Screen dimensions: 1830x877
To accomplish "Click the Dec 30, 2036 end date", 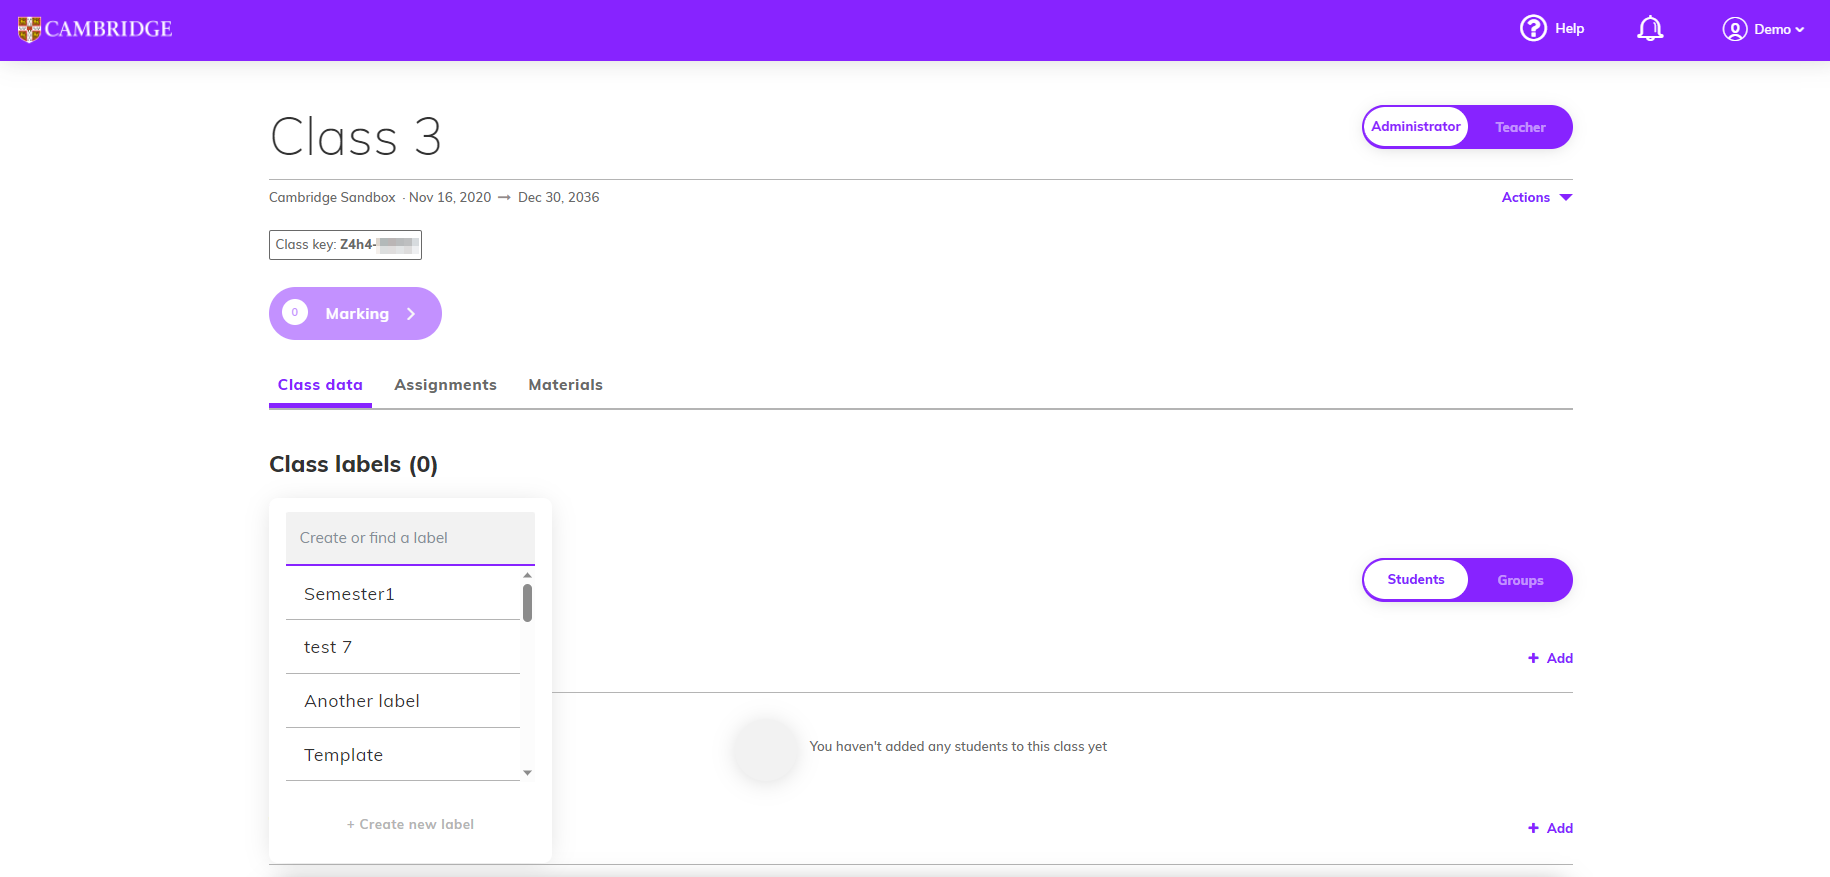I will pyautogui.click(x=558, y=197).
